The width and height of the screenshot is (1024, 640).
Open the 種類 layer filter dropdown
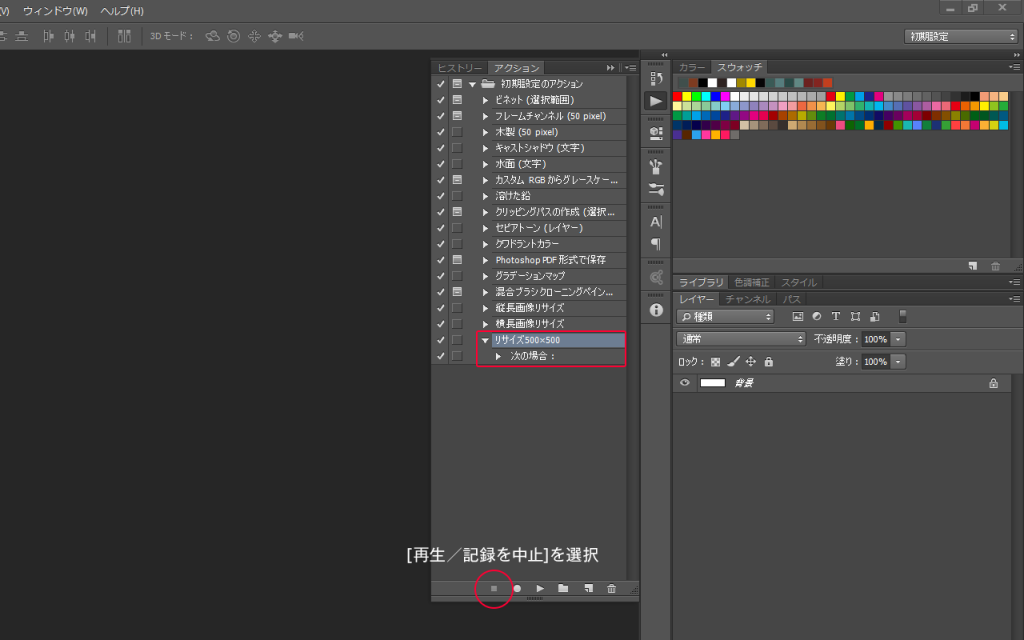point(725,317)
